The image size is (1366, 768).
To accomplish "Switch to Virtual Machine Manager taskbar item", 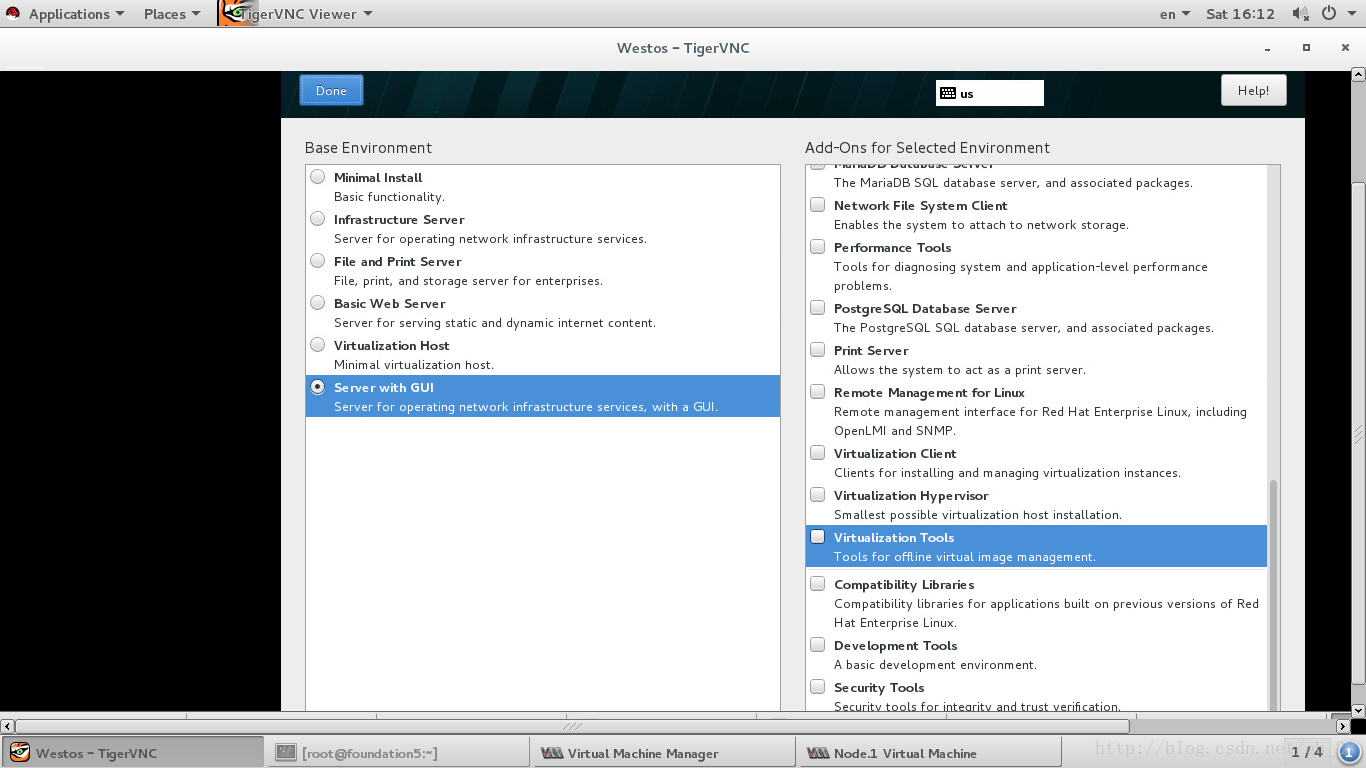I will coord(664,753).
